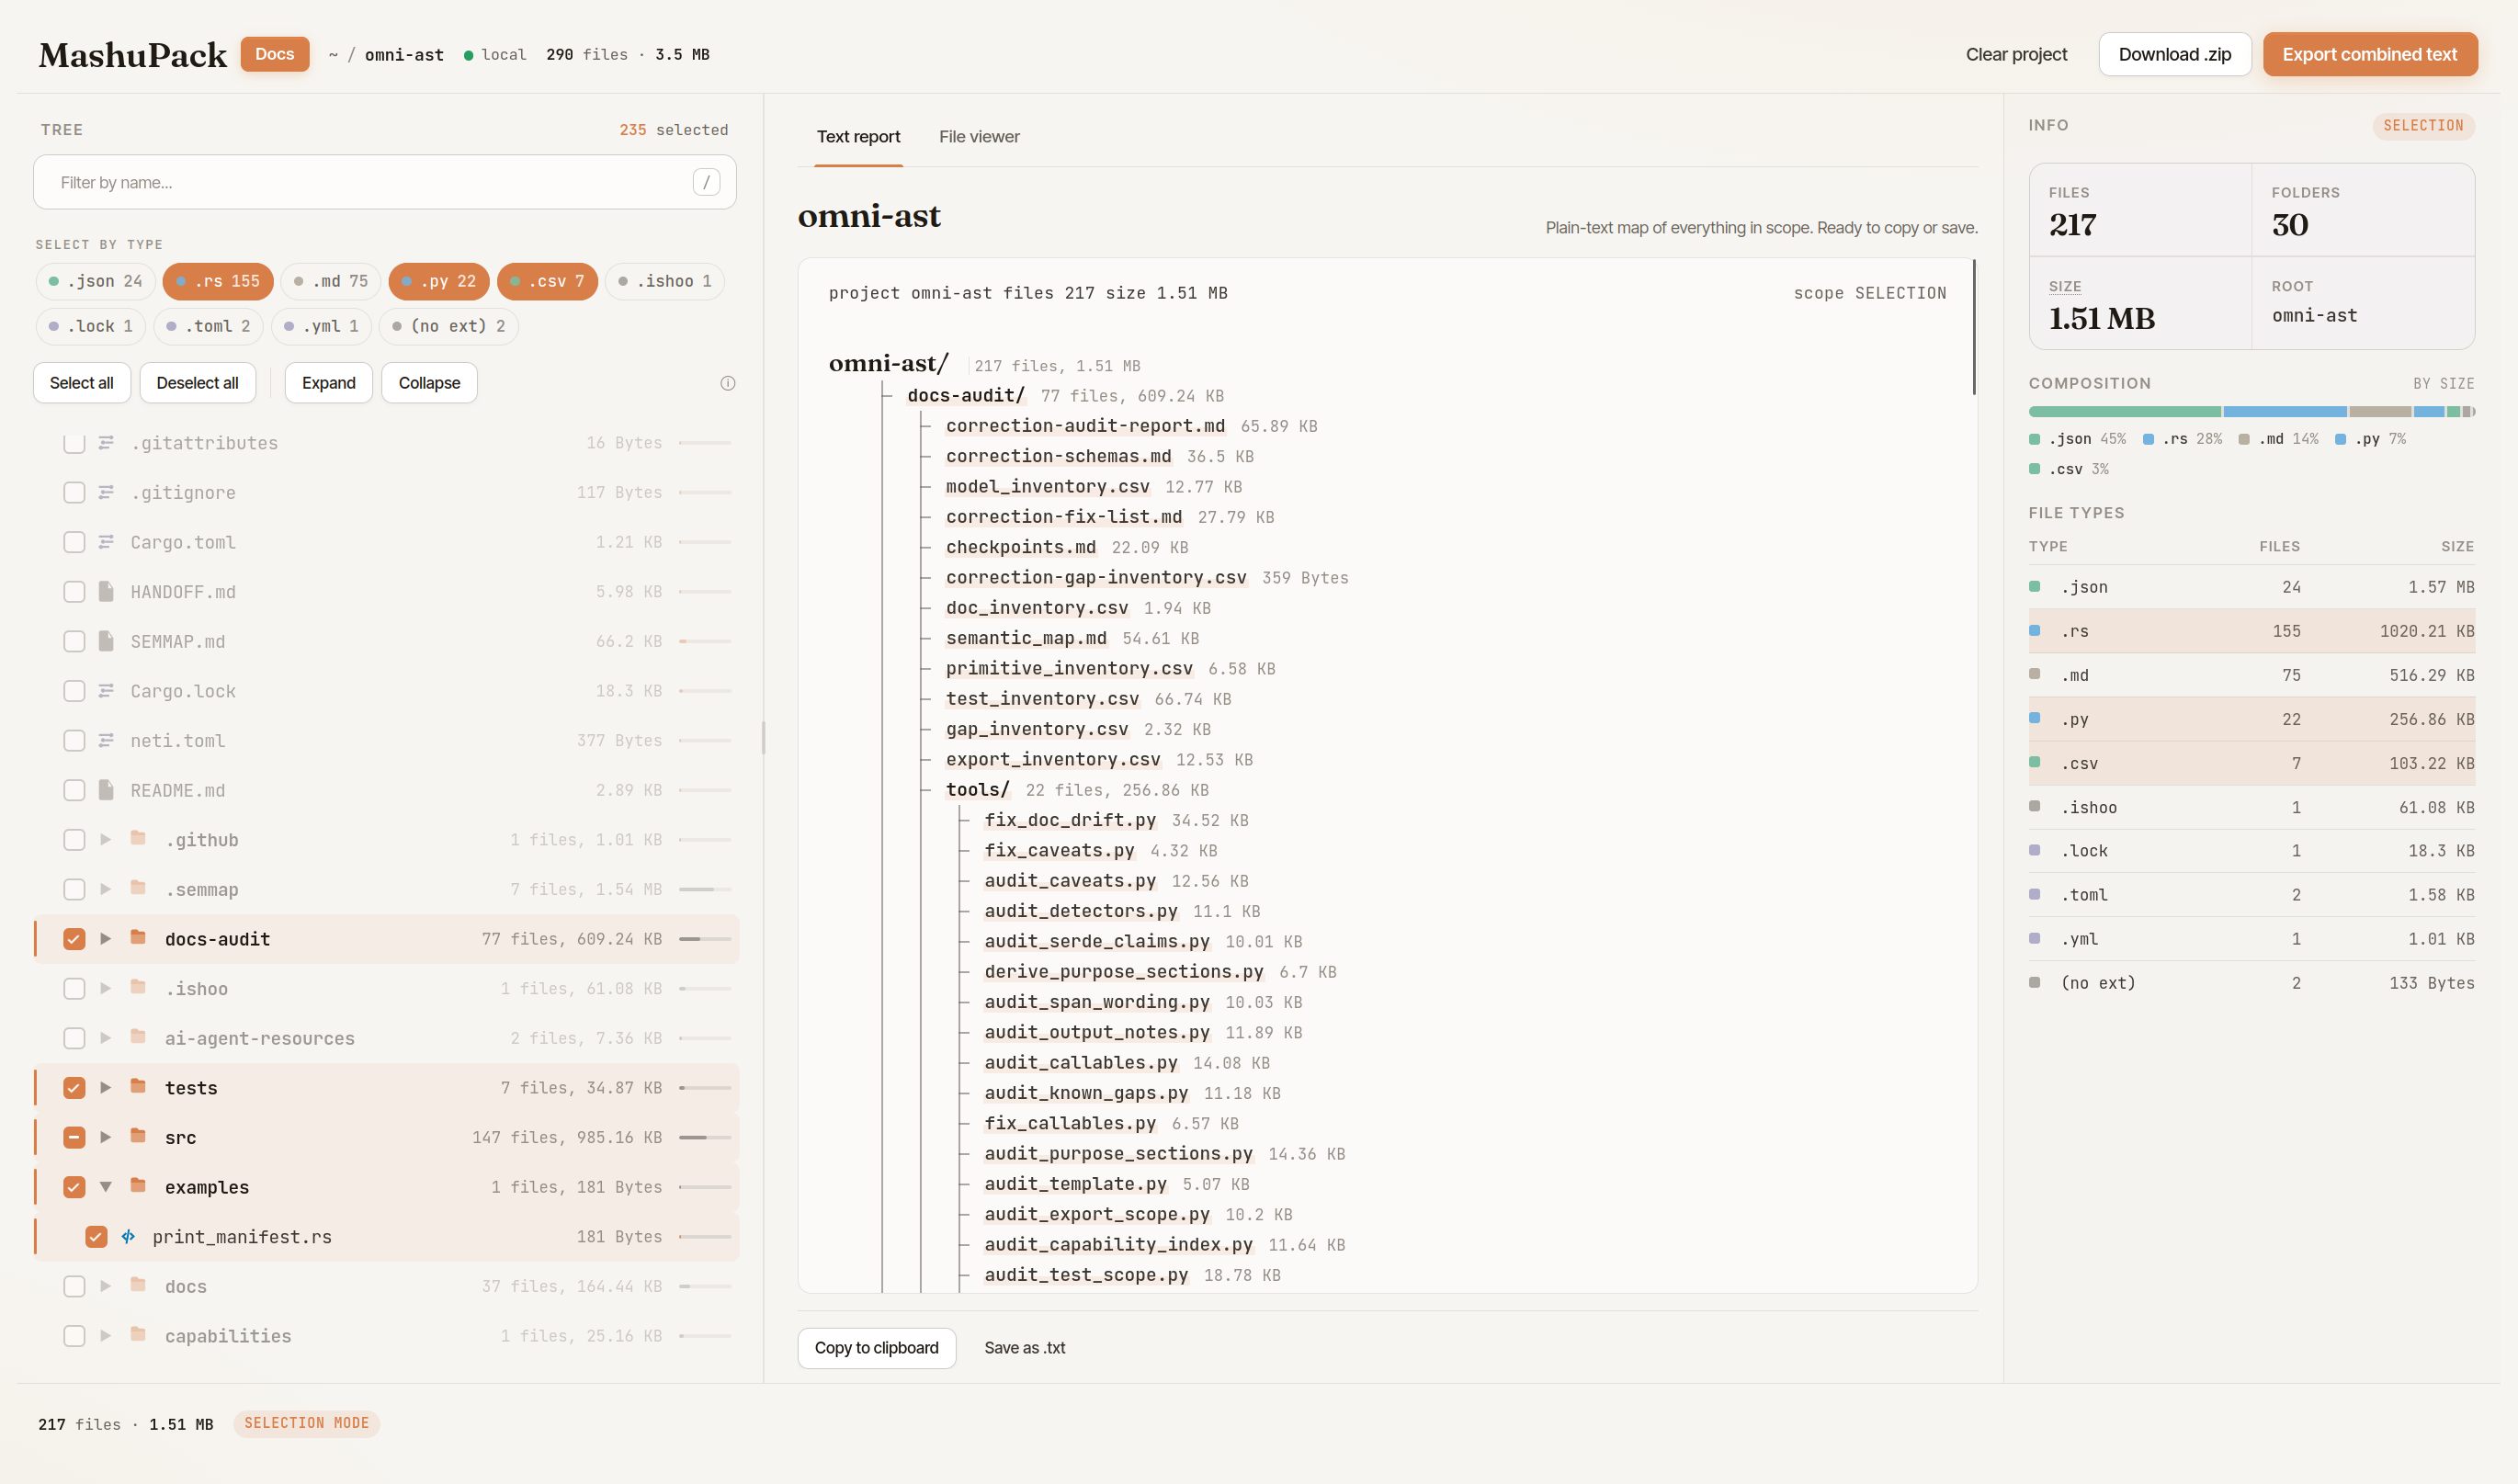The image size is (2518, 1484).
Task: Uncheck the docs-audit folder checkbox
Action: [x=74, y=939]
